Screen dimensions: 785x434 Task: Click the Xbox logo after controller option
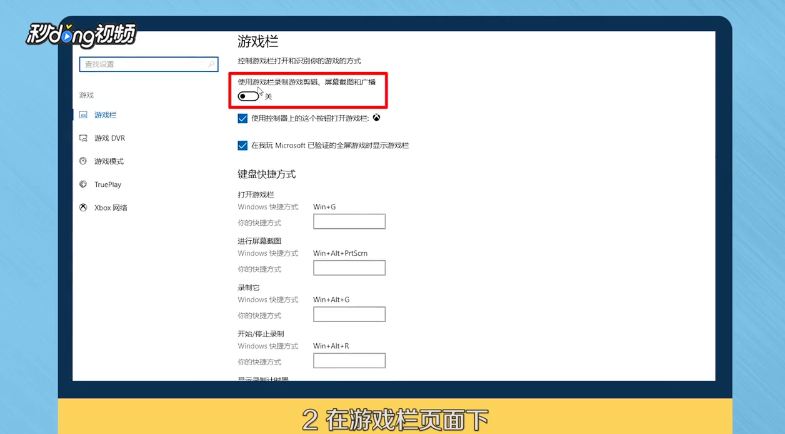376,118
